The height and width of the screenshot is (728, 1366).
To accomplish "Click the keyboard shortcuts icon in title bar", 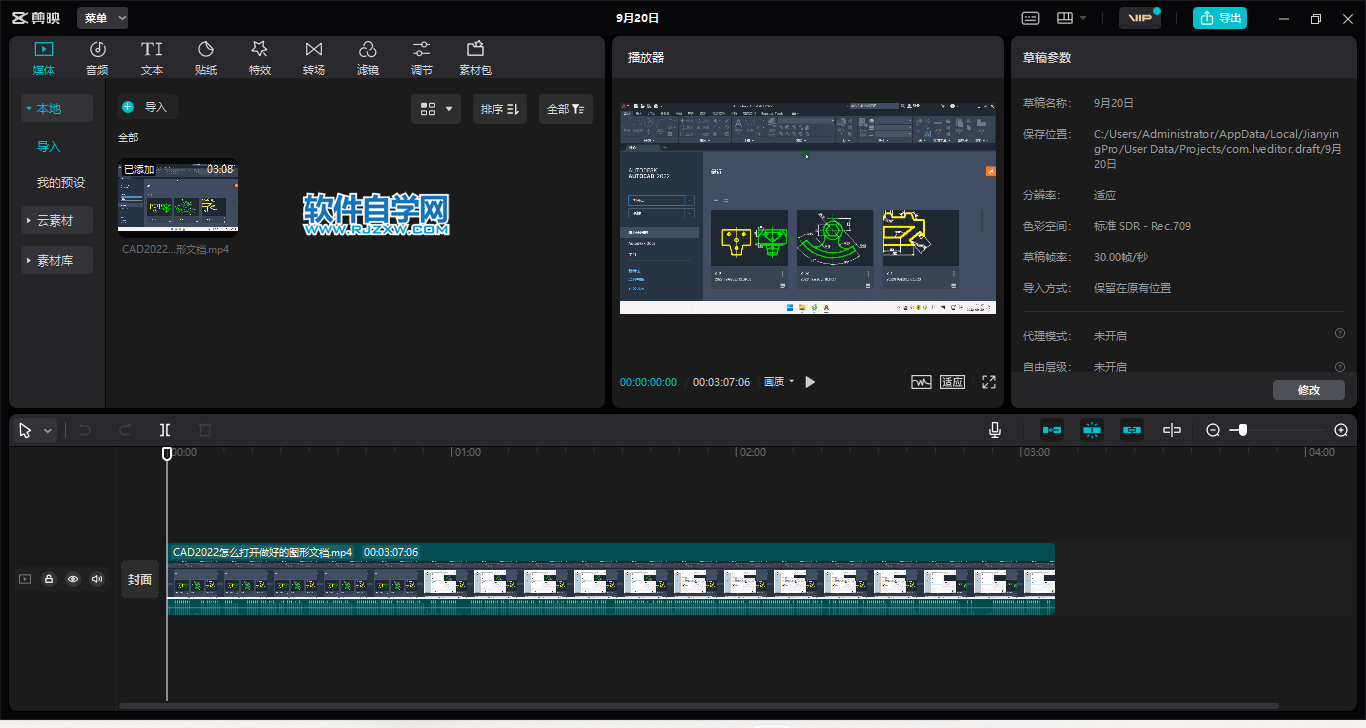I will (1030, 18).
